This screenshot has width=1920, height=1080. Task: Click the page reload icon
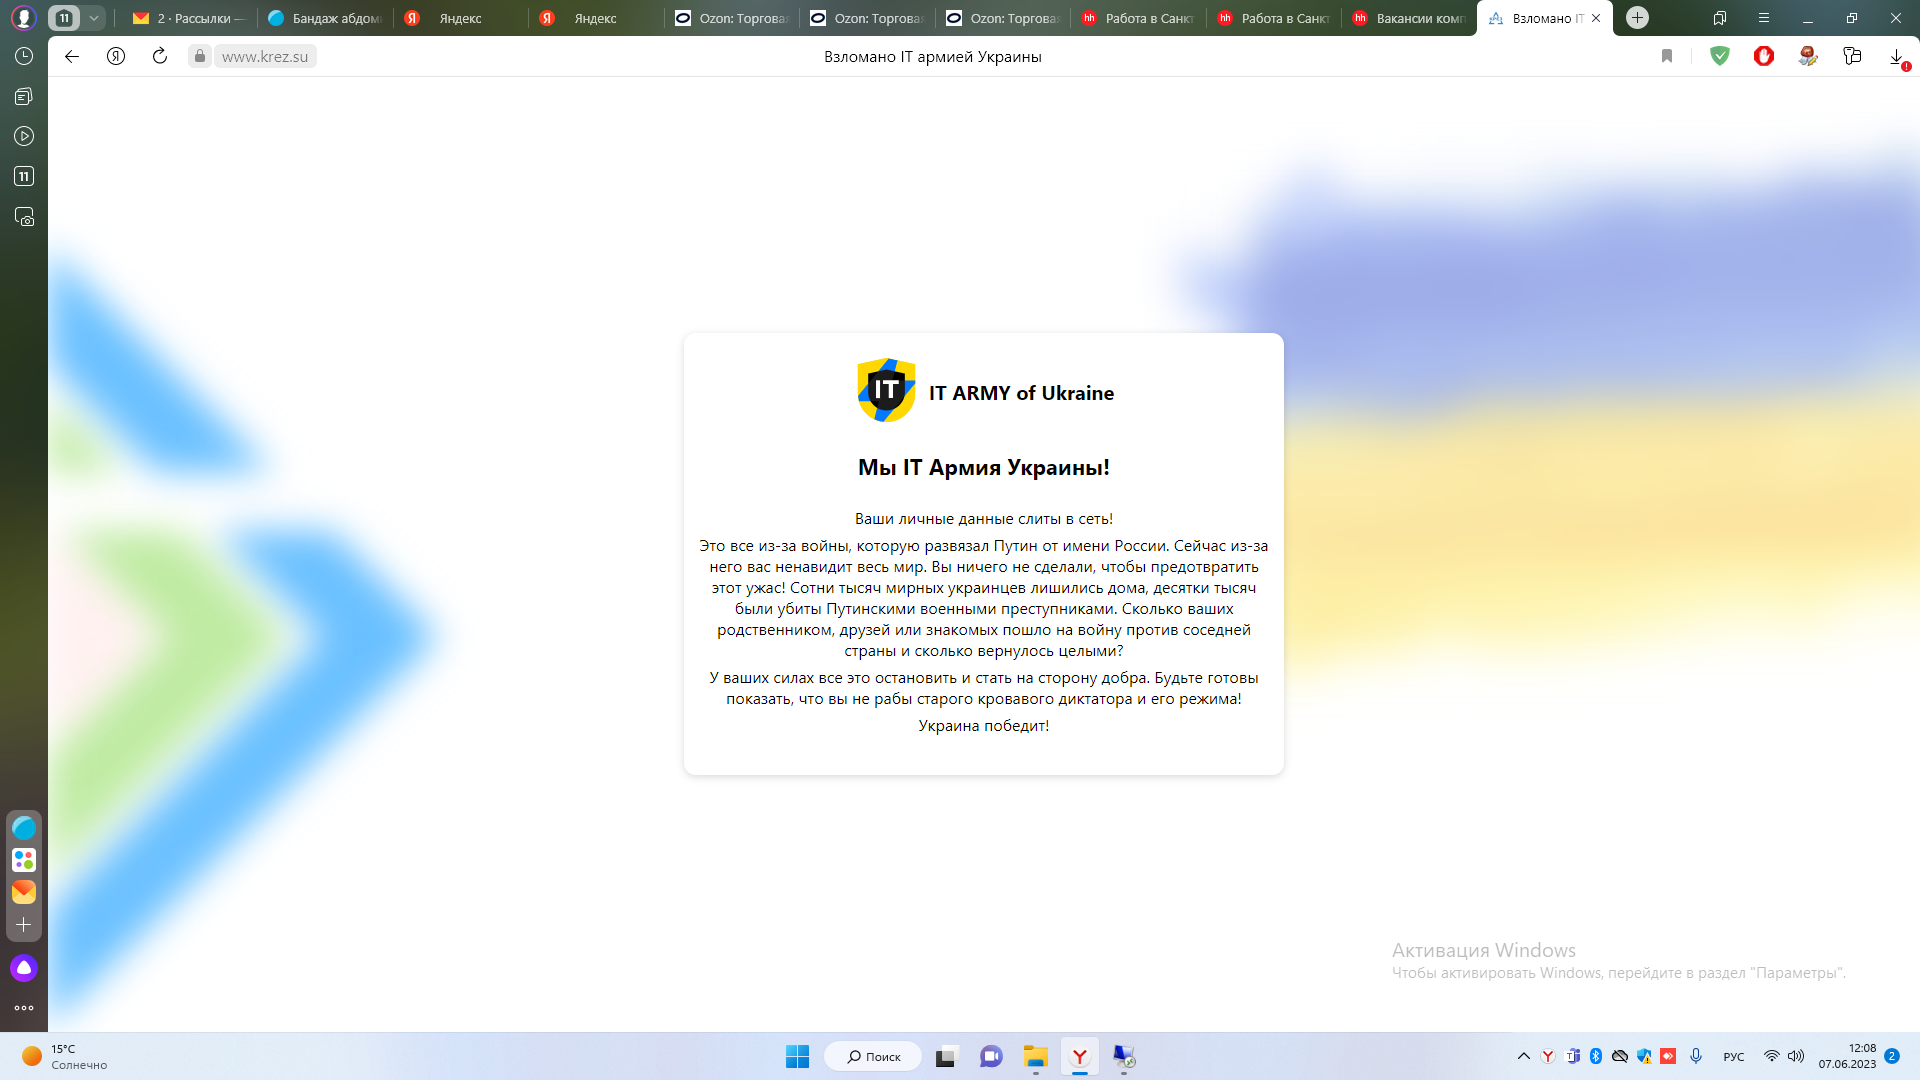[x=160, y=56]
